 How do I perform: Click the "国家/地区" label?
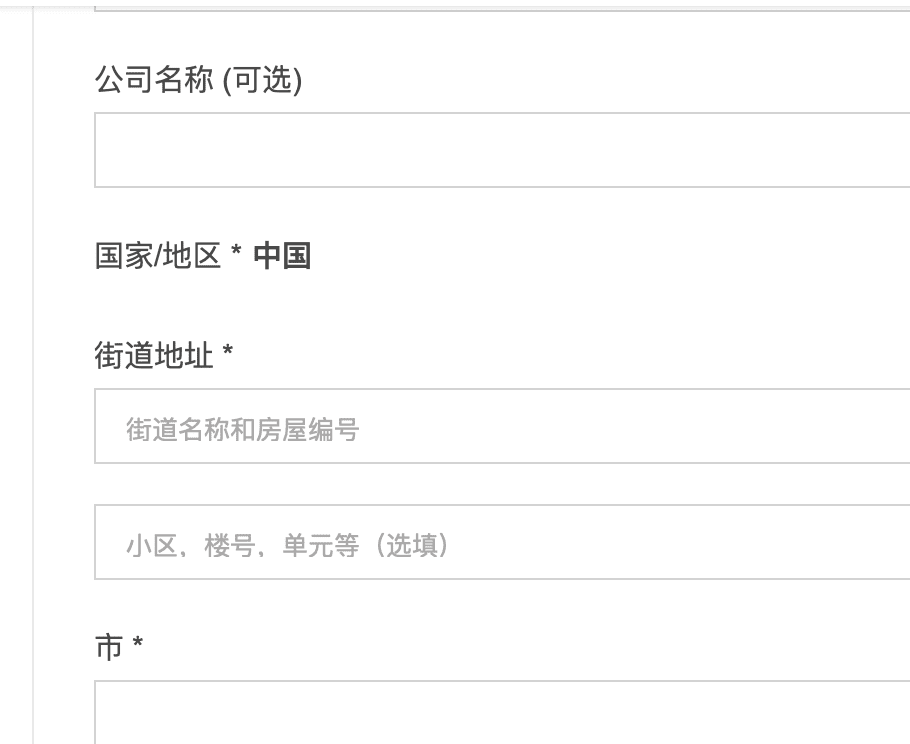(x=157, y=257)
